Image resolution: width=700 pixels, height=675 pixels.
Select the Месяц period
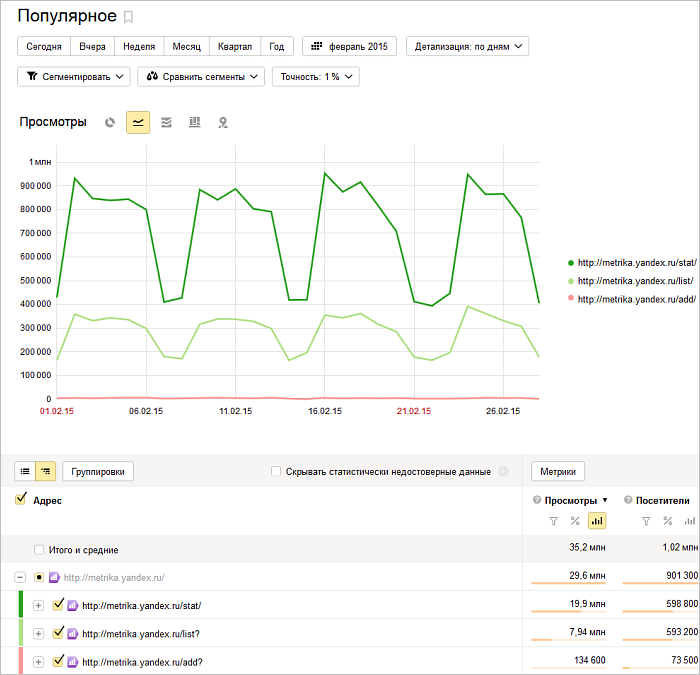click(187, 46)
